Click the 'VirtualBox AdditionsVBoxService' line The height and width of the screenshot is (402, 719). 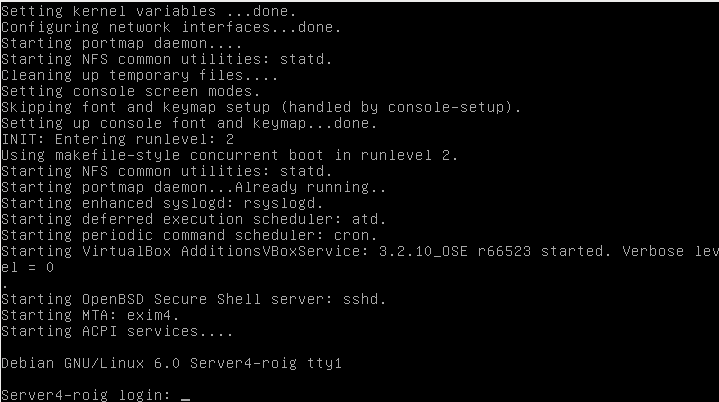click(360, 251)
